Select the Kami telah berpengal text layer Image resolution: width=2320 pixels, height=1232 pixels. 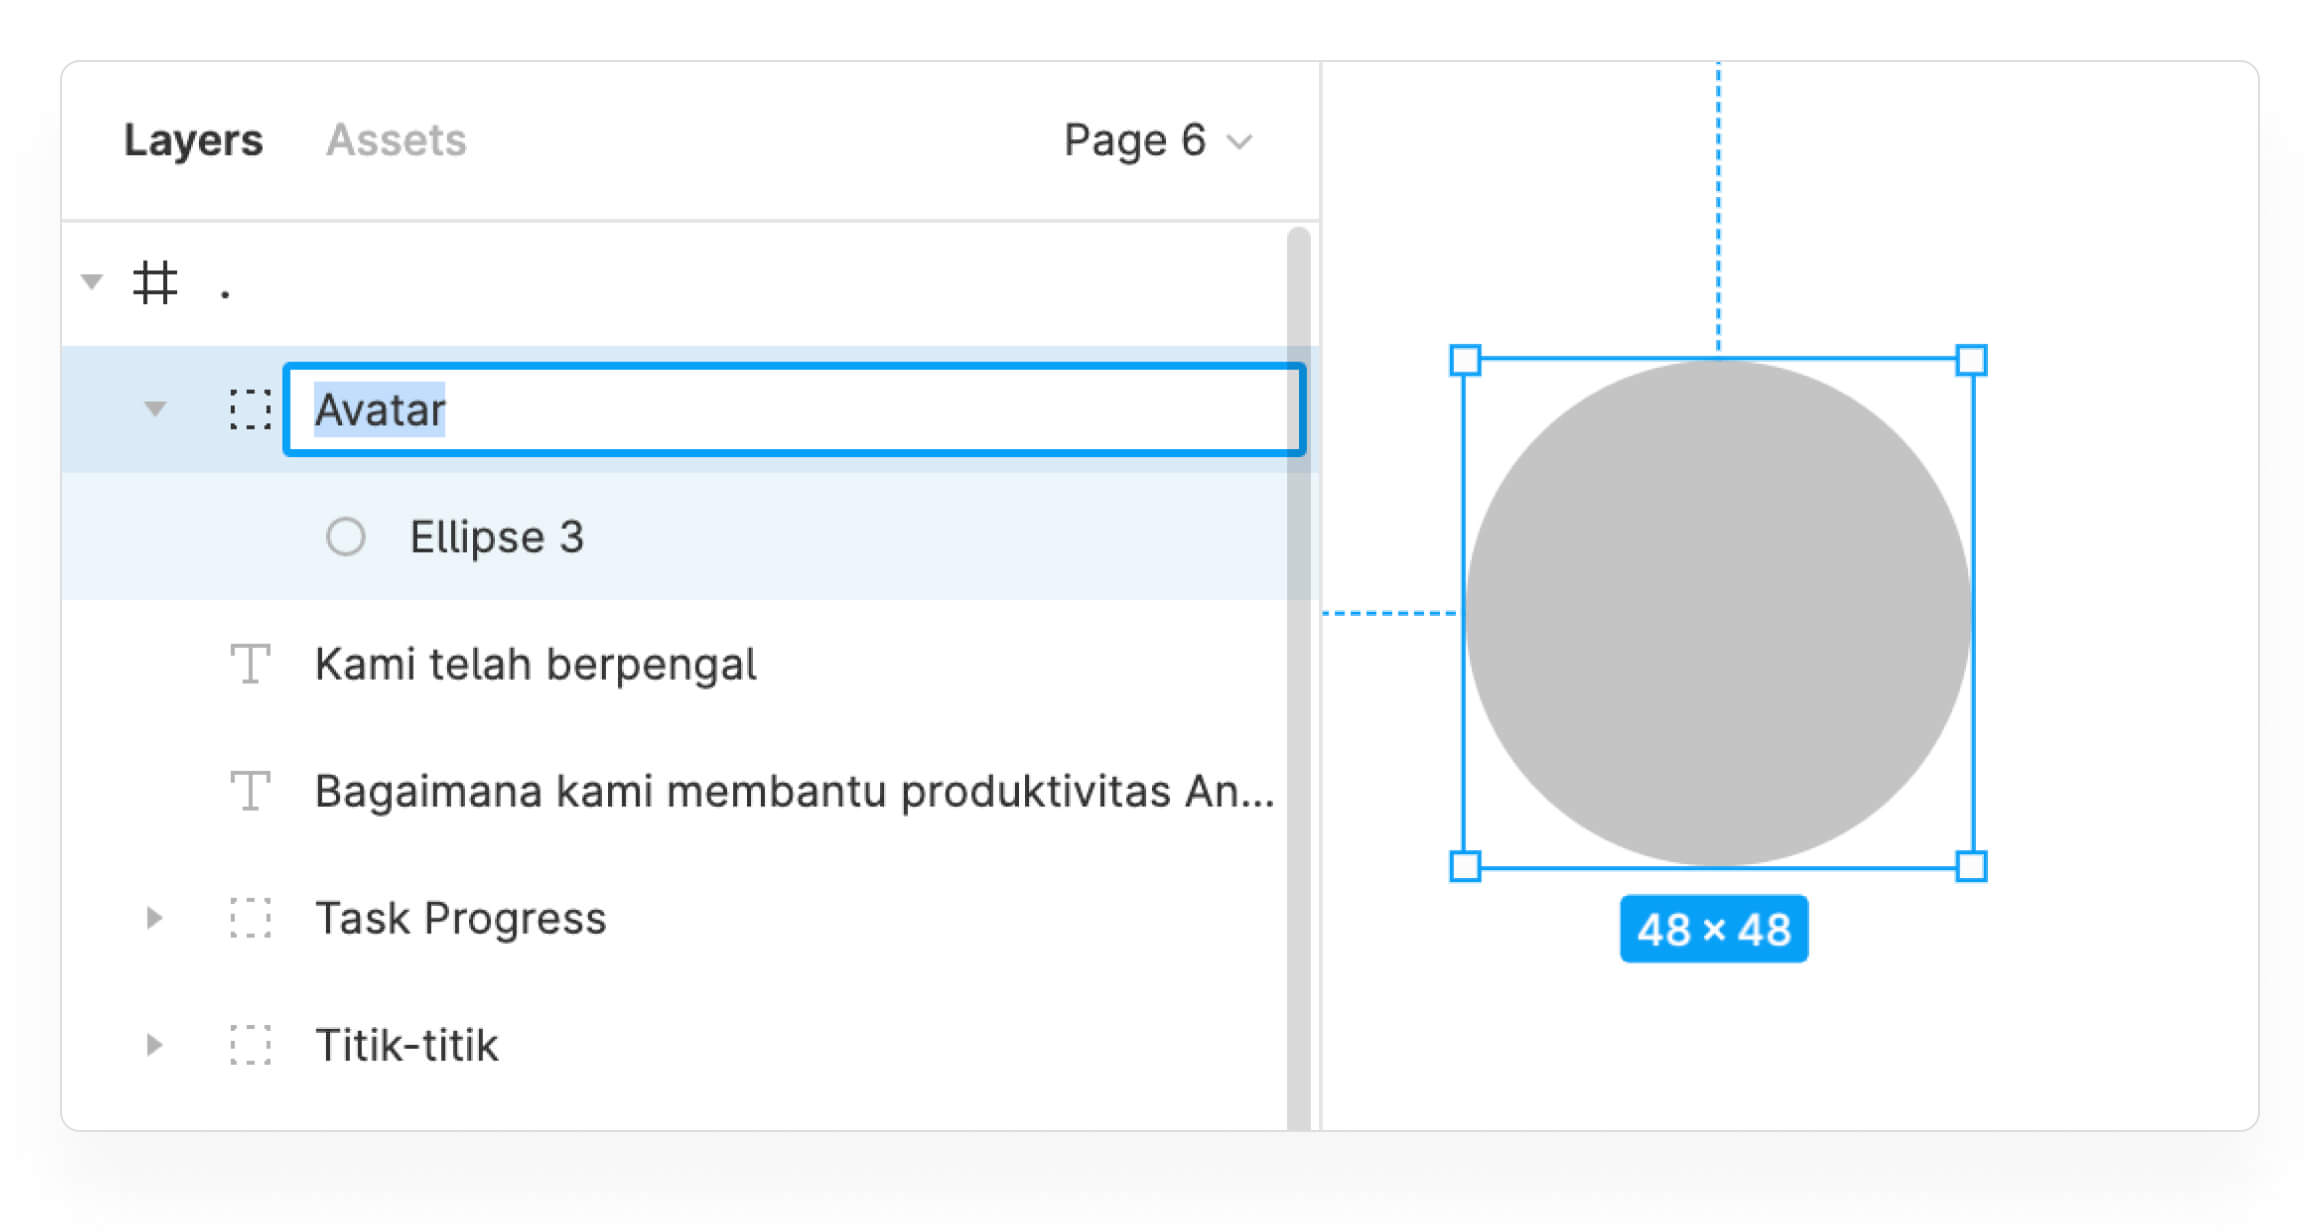pyautogui.click(x=535, y=664)
